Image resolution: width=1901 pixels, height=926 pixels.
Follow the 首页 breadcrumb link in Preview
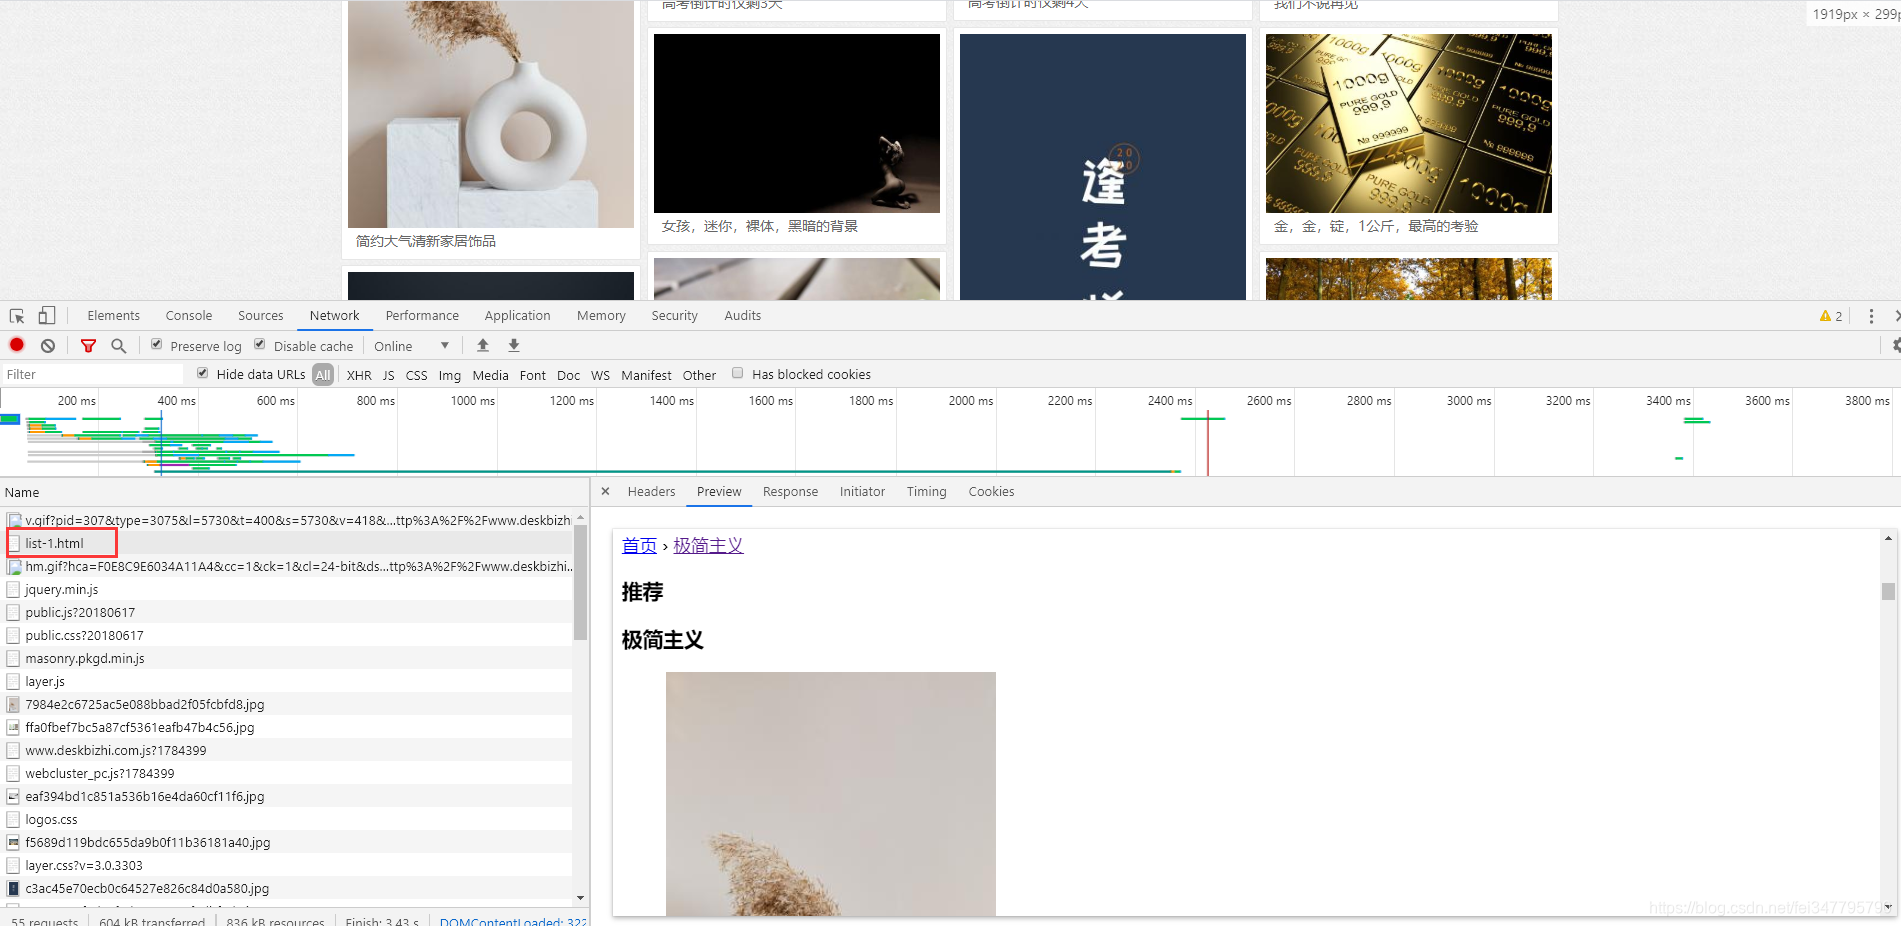tap(639, 545)
